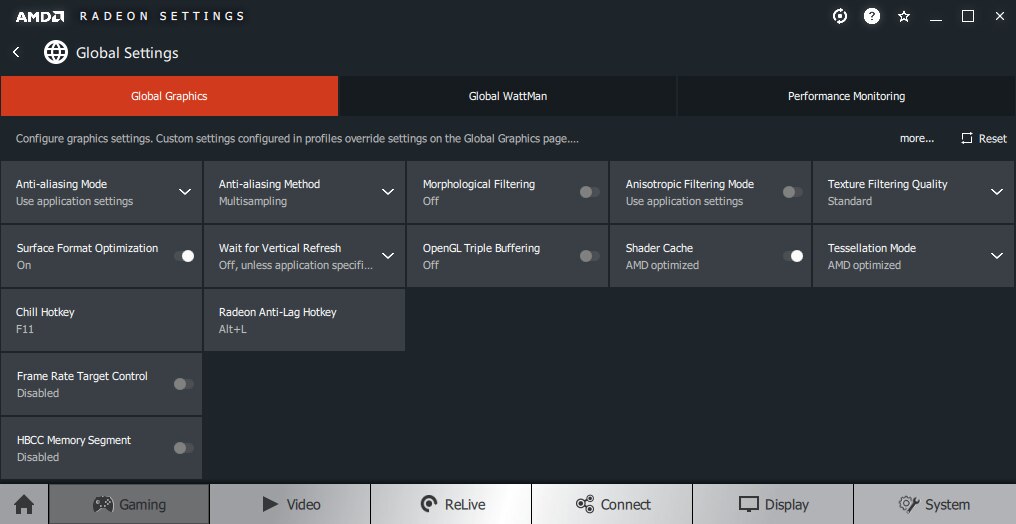Expand Anti-aliasing Method dropdown arrow
This screenshot has height=524, width=1016.
pyautogui.click(x=387, y=192)
